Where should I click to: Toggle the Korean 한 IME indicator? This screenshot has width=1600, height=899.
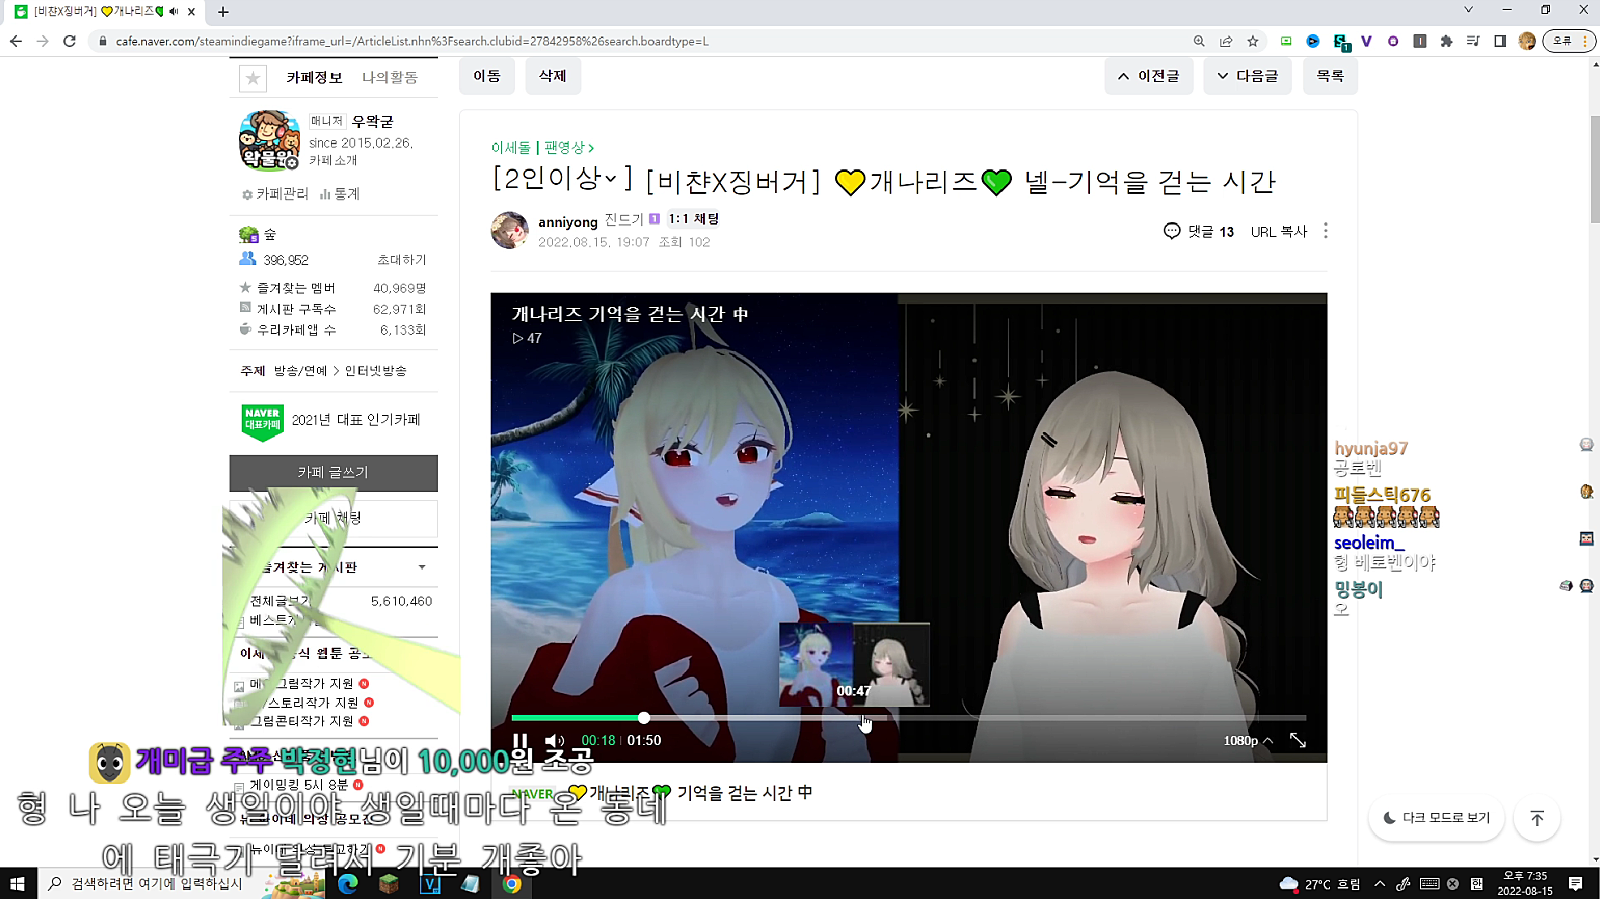pos(1476,884)
